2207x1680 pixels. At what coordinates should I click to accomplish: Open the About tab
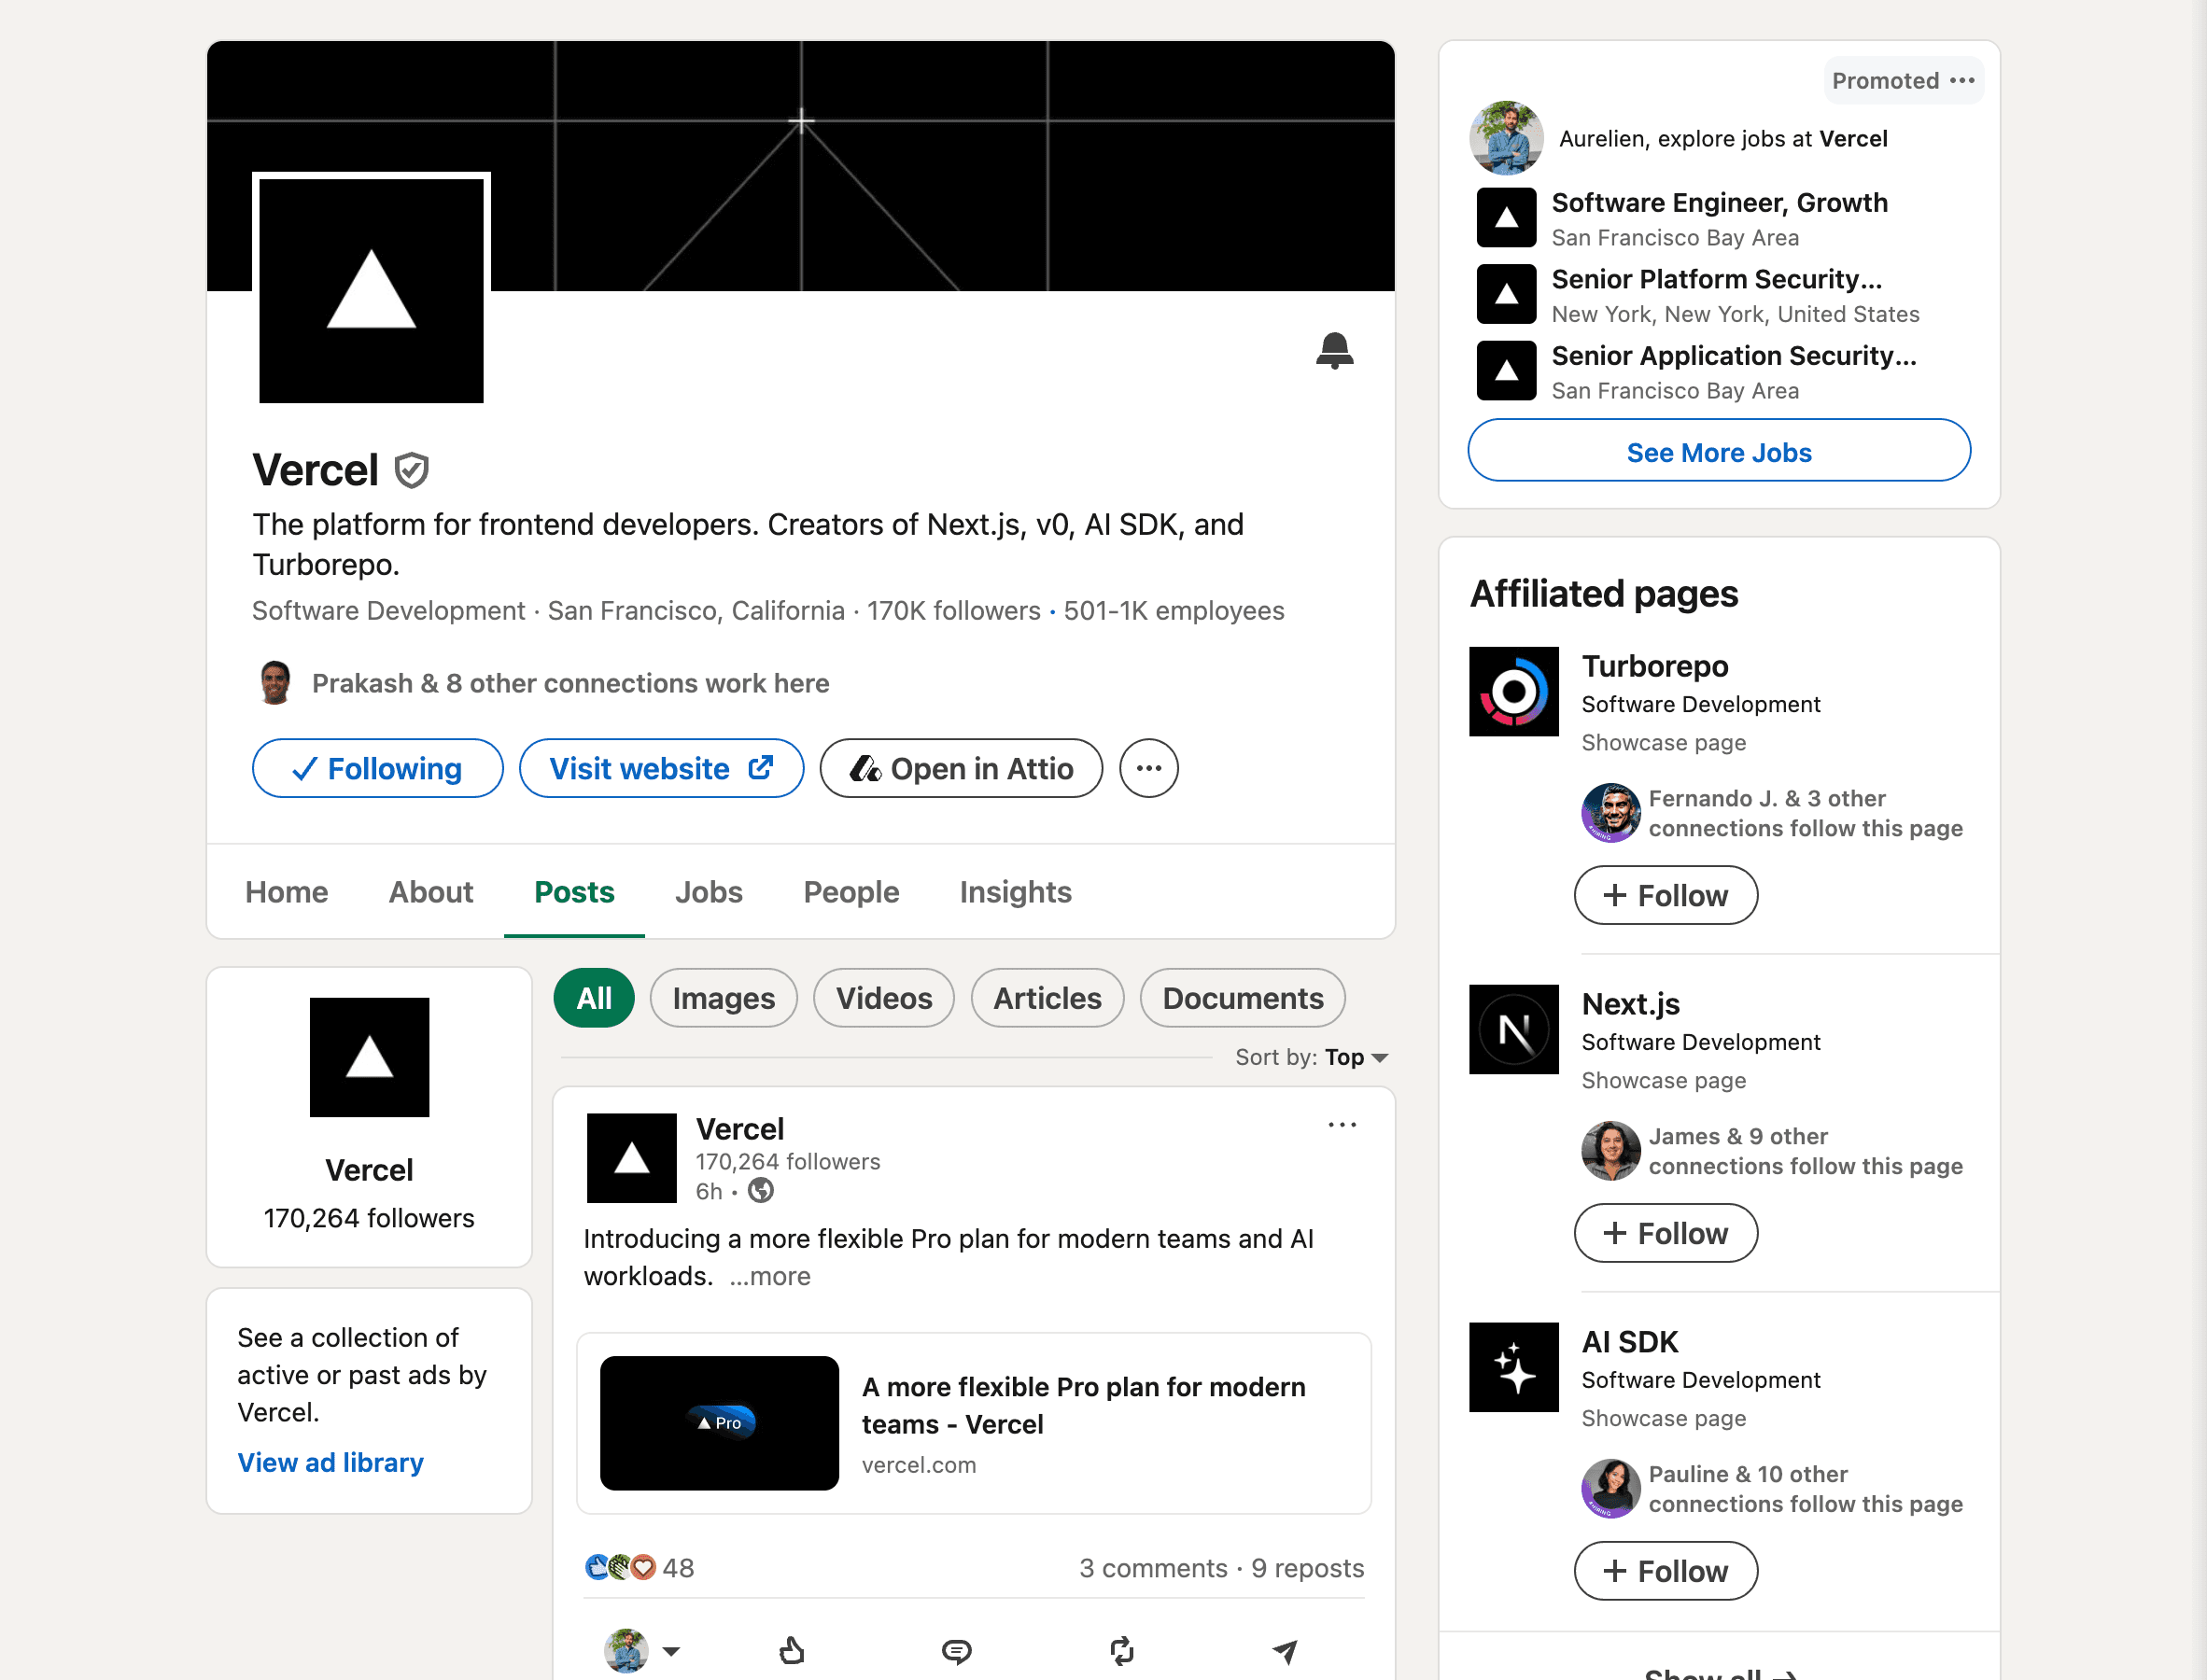tap(431, 892)
